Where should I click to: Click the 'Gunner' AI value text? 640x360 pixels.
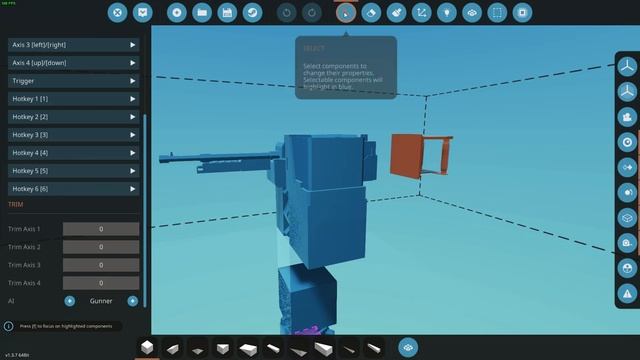101,301
